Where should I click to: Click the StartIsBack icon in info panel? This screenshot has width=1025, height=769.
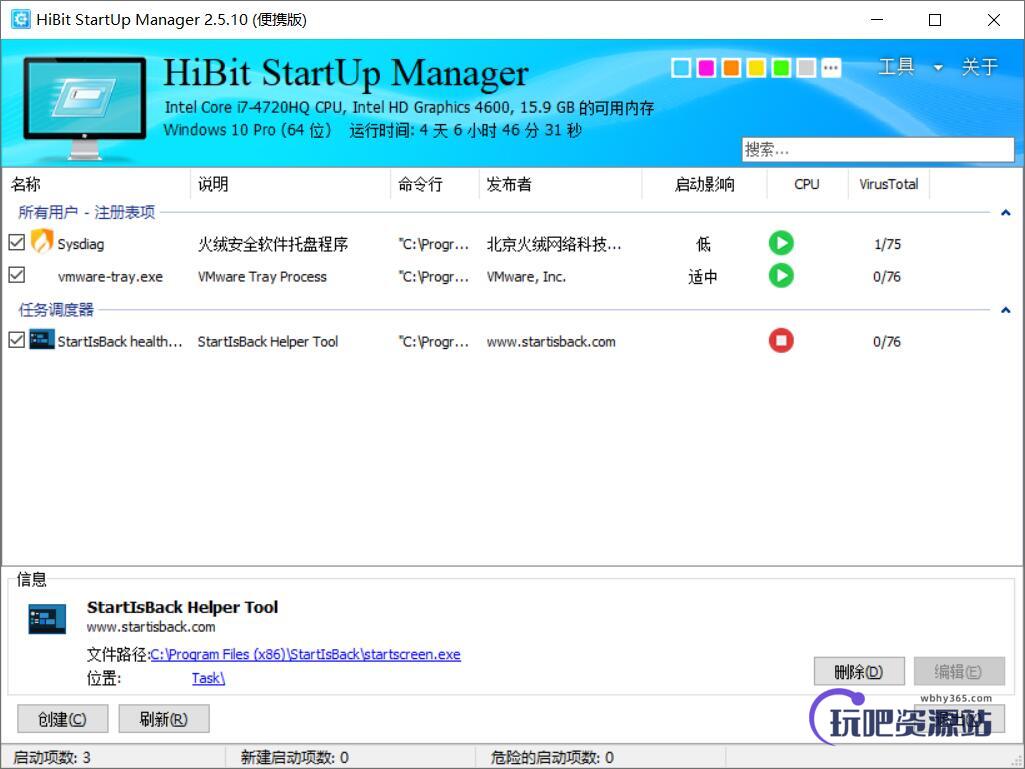pyautogui.click(x=47, y=619)
